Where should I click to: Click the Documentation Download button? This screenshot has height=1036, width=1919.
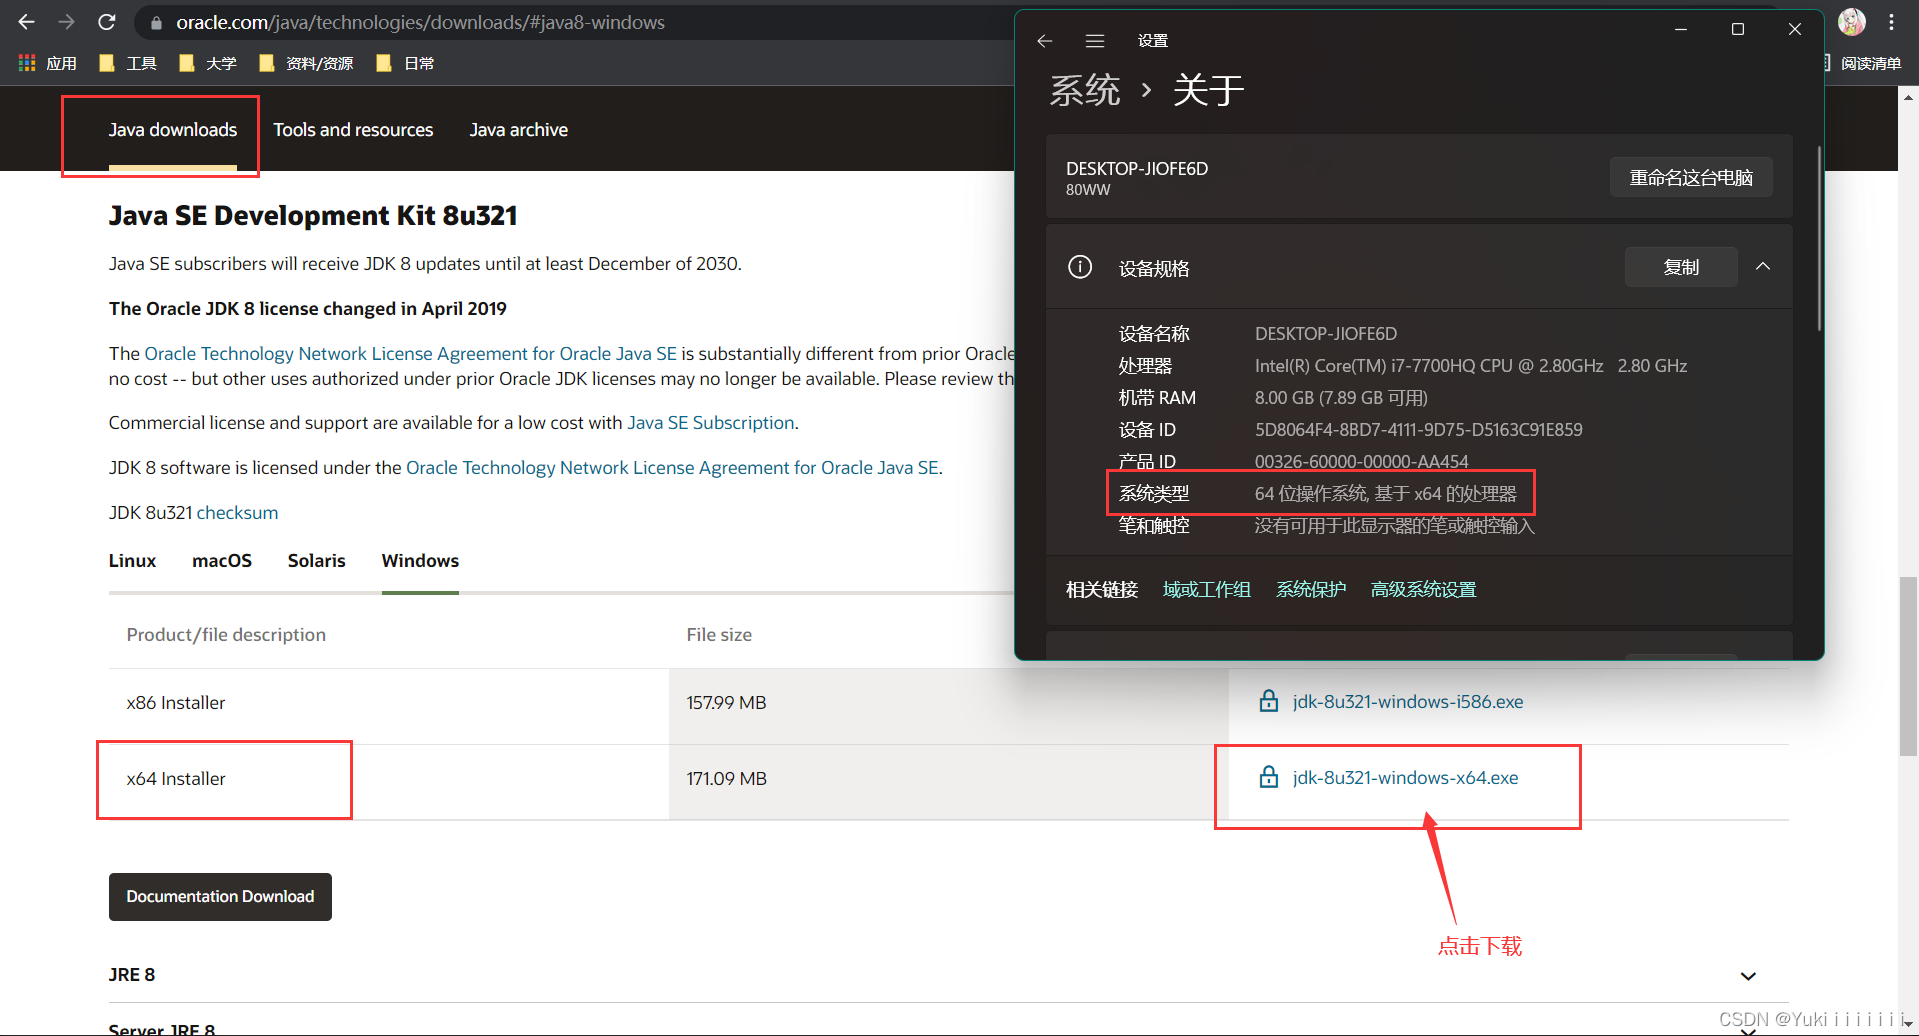[x=220, y=897]
